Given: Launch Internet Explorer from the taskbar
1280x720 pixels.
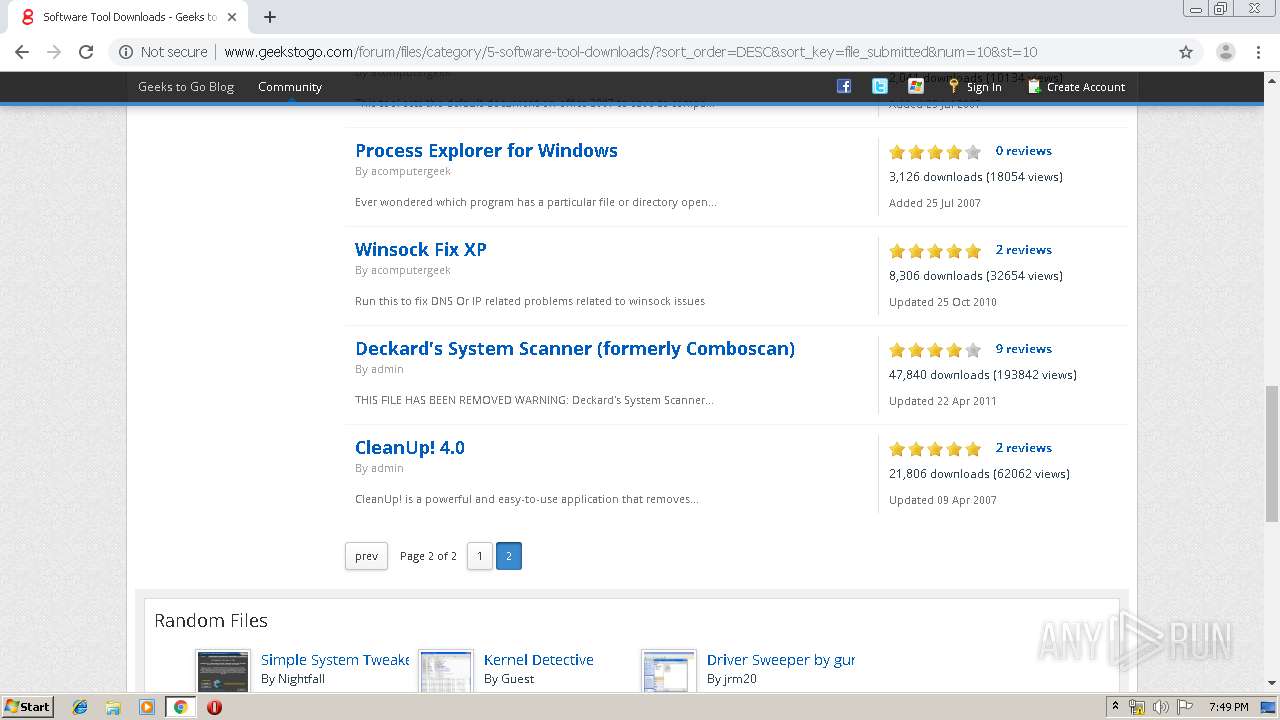Looking at the screenshot, I should pyautogui.click(x=80, y=707).
